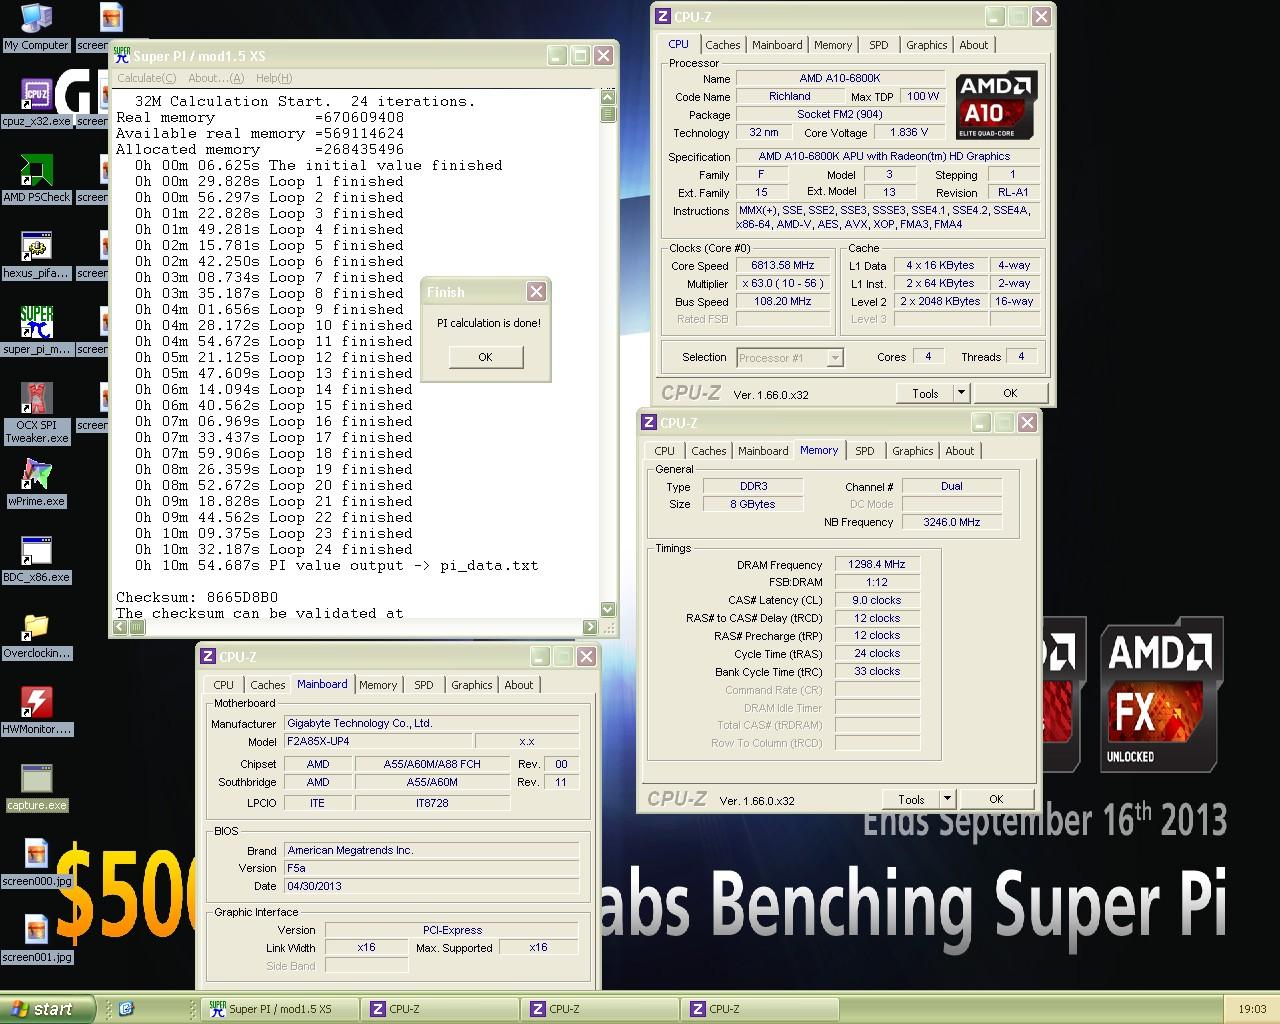Confirm PI calculation done with OK
The width and height of the screenshot is (1280, 1024).
485,357
